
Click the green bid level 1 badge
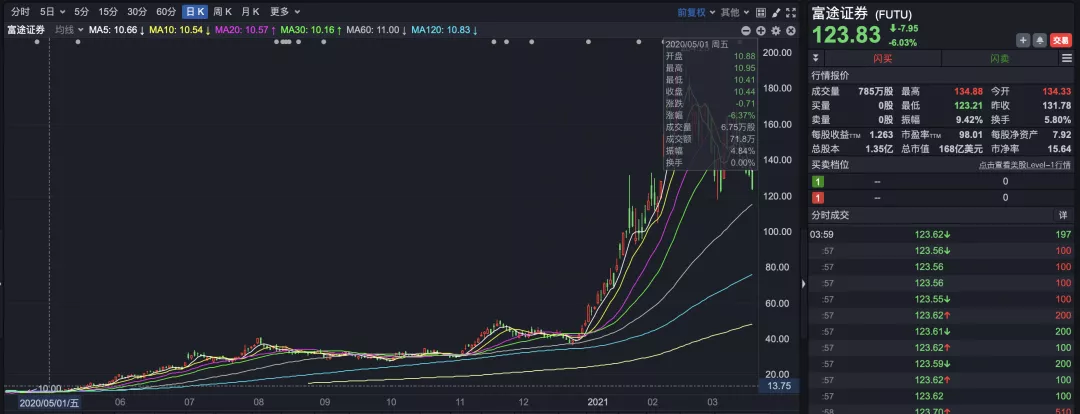[818, 182]
